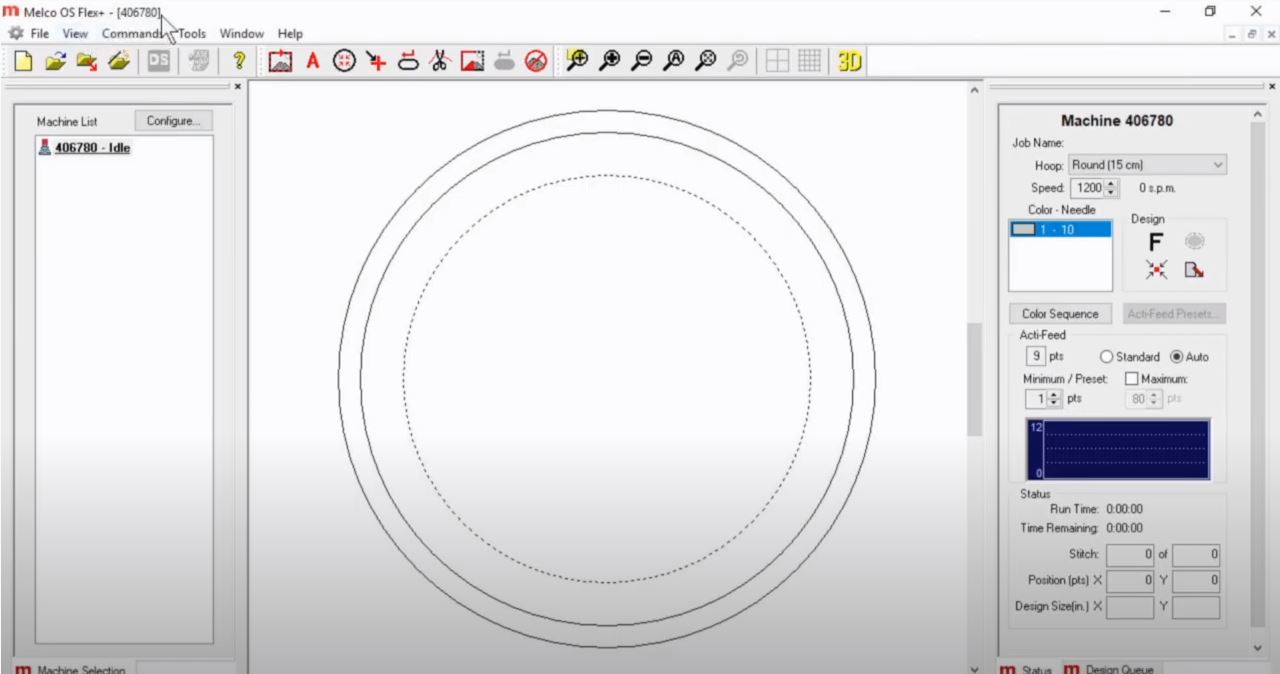Image resolution: width=1280 pixels, height=674 pixels.
Task: Open the Hoop dropdown Round (15 cm)
Action: (x=1147, y=165)
